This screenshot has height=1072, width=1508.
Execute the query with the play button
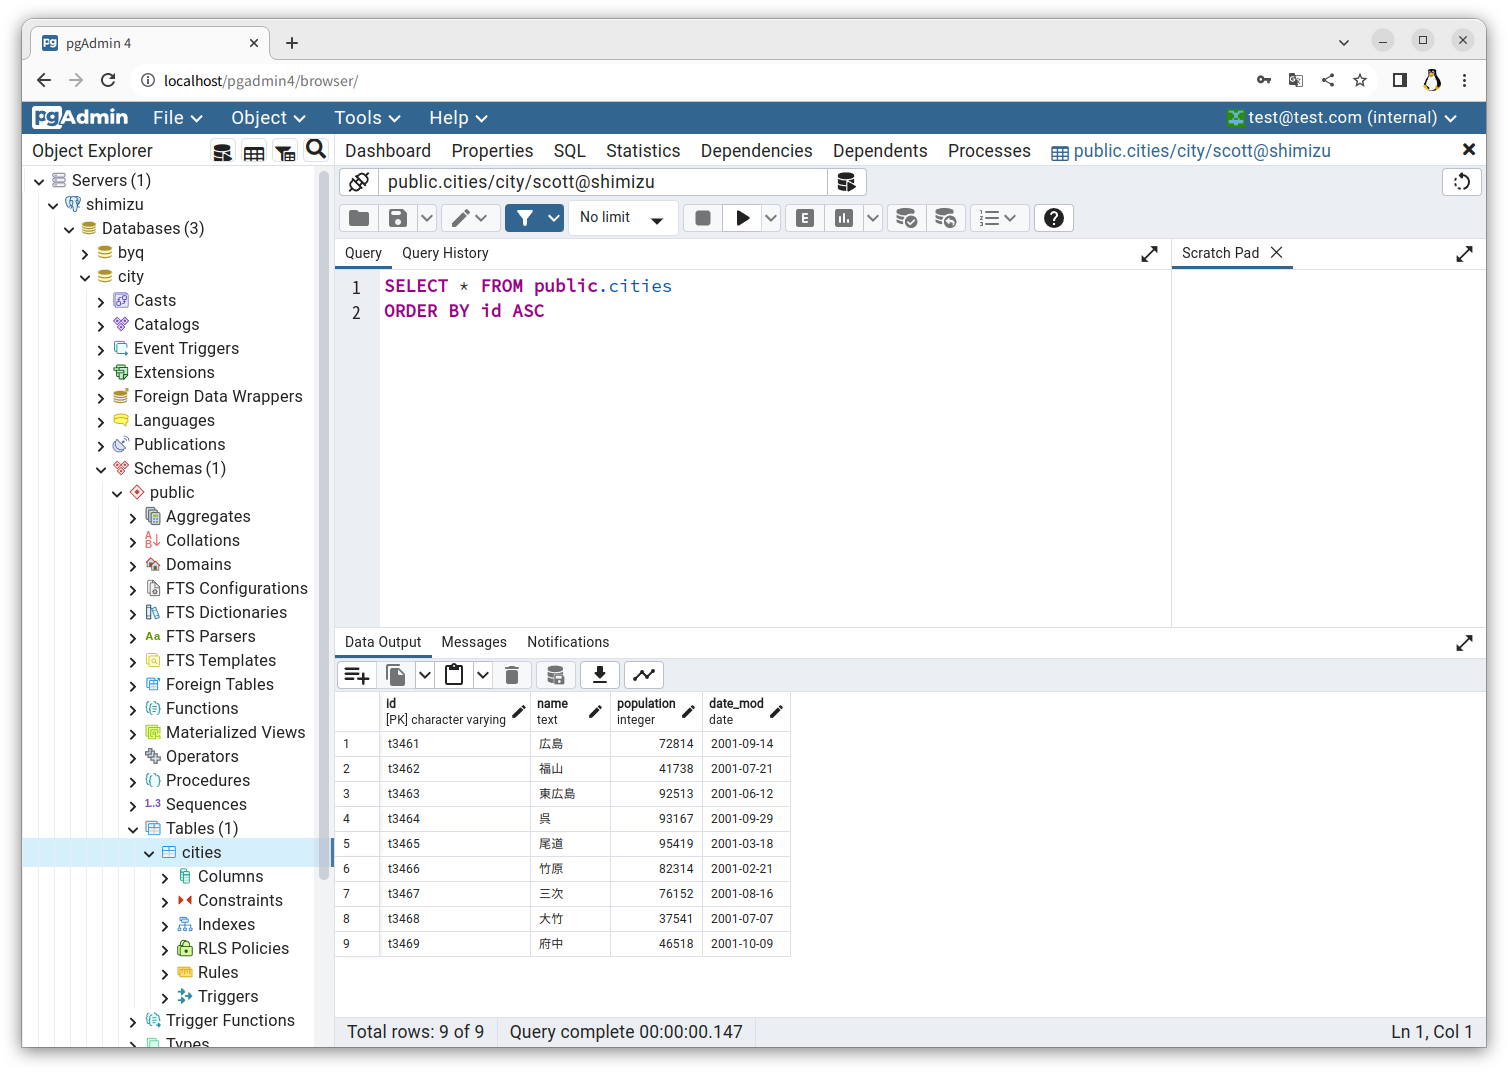[742, 217]
